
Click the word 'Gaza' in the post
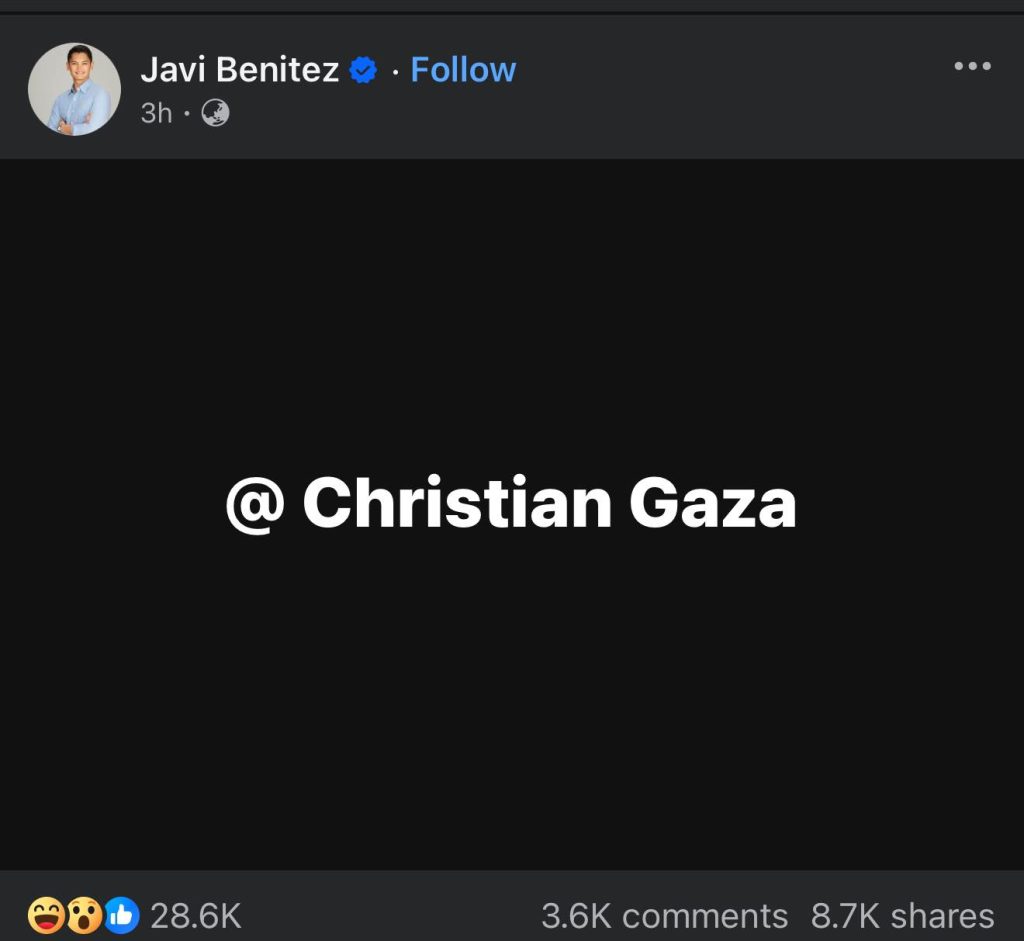tap(712, 504)
